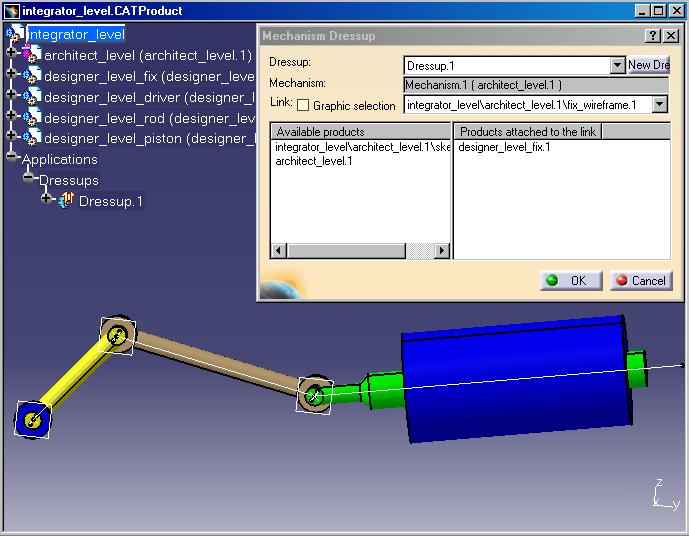The image size is (689, 536).
Task: Click the designer_level_fix product icon
Action: [x=31, y=76]
